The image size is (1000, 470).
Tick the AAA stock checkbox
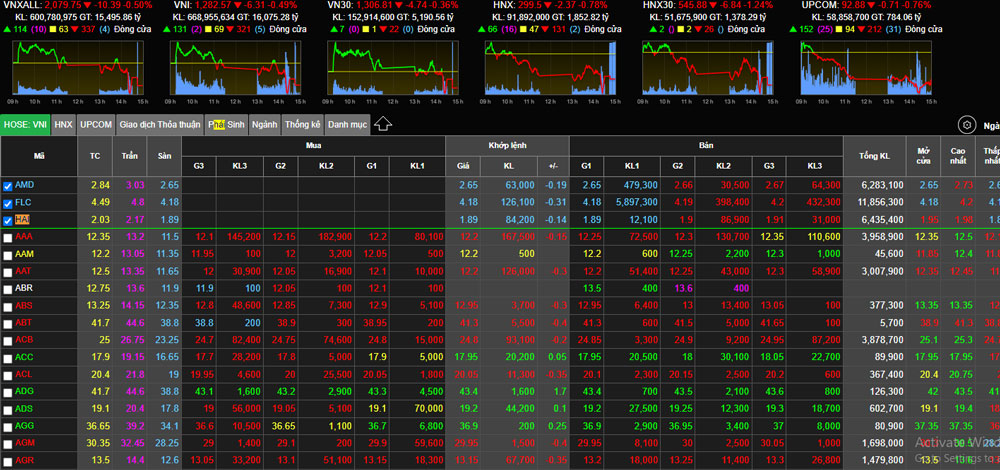[x=8, y=237]
